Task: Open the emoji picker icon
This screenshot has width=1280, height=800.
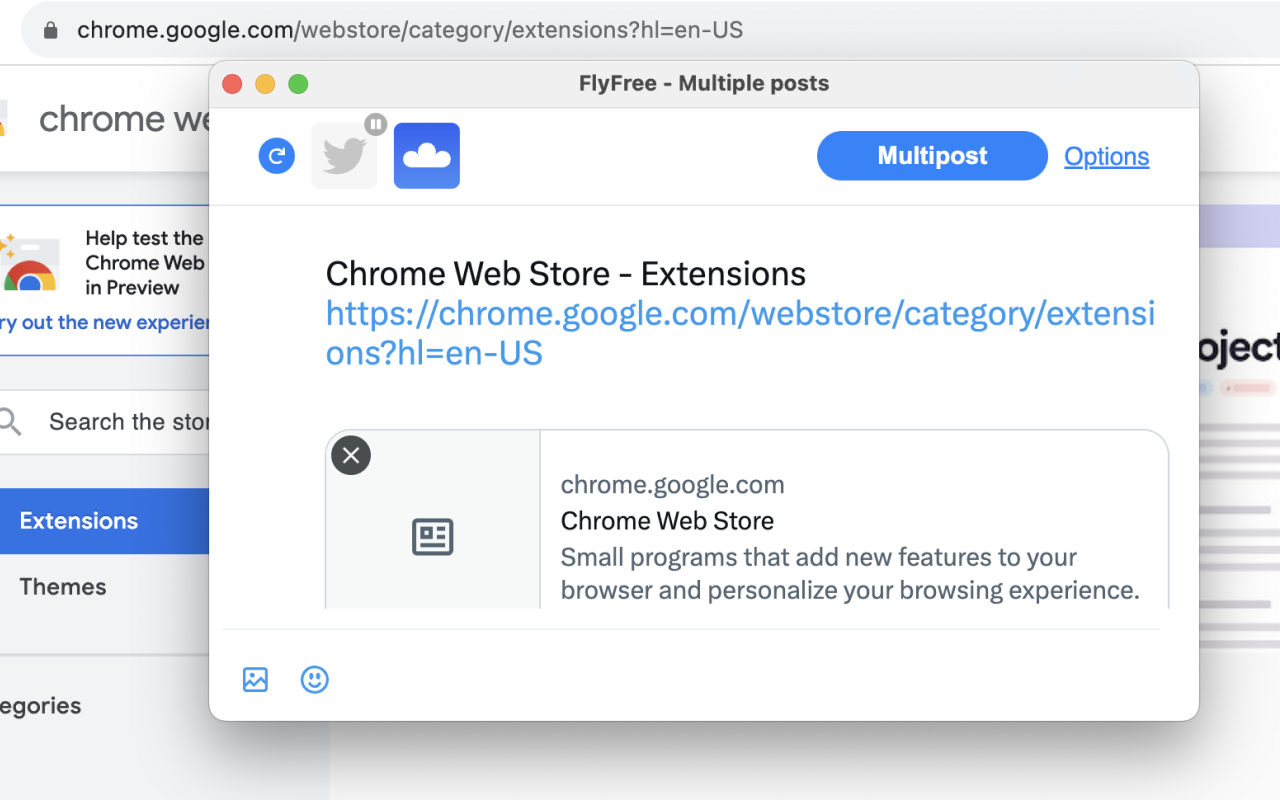Action: tap(315, 680)
